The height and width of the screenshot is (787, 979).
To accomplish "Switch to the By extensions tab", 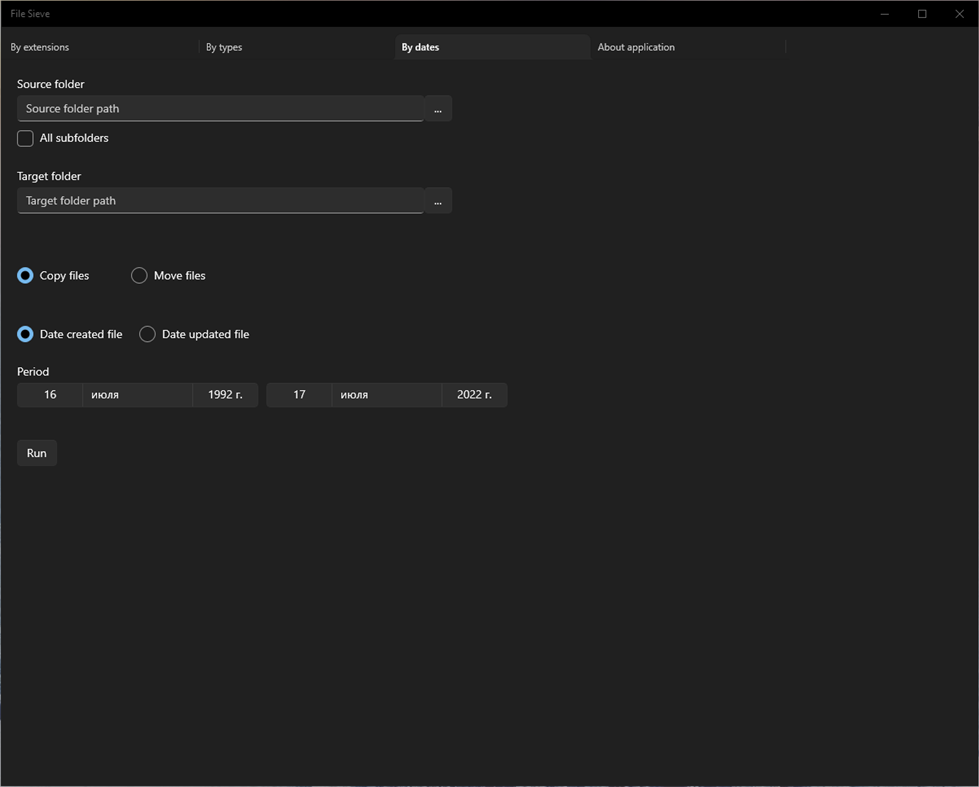I will 40,47.
